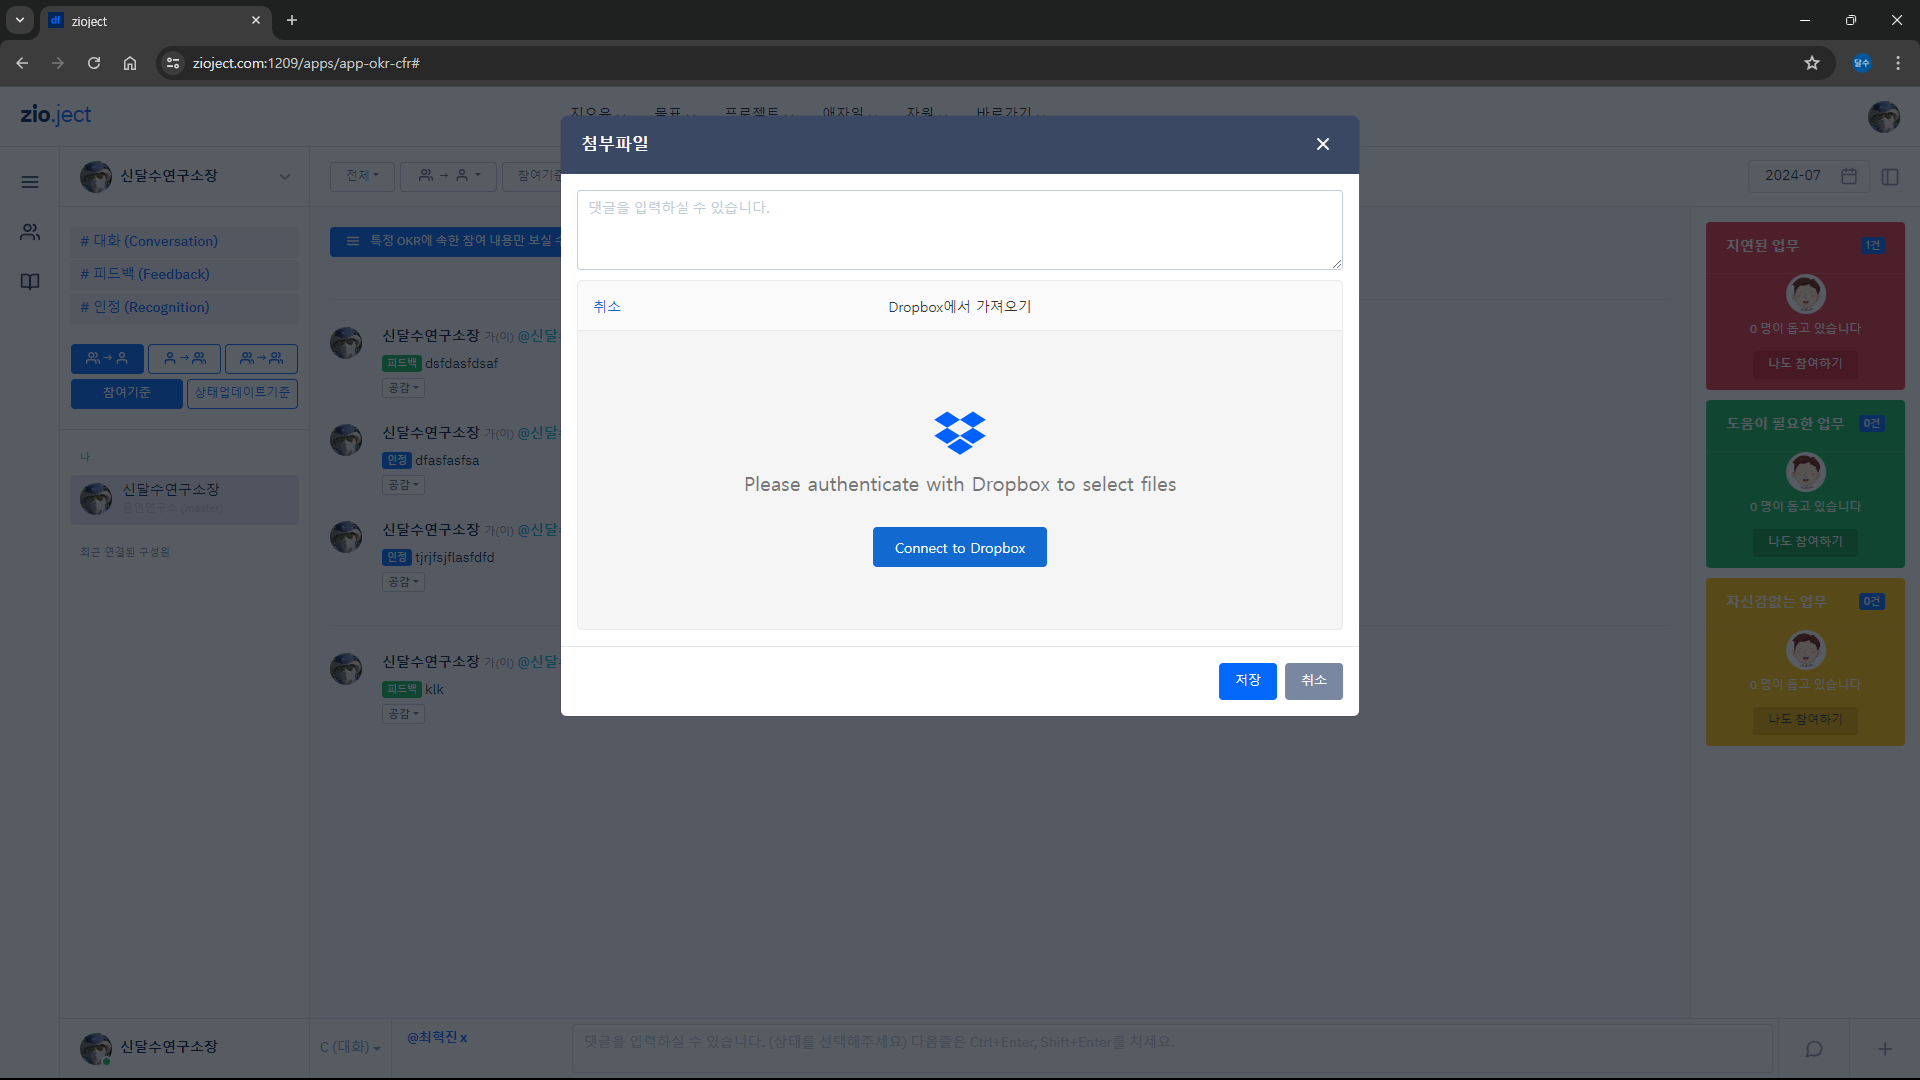The width and height of the screenshot is (1920, 1080).
Task: Click avatar in 자신감없는 업무 card
Action: pyautogui.click(x=1805, y=650)
